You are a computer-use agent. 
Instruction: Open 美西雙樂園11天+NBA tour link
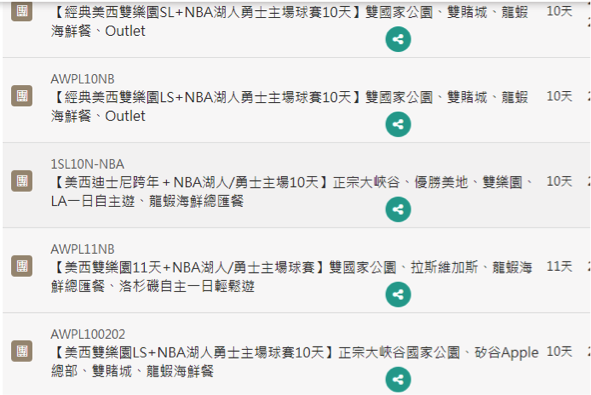[292, 277]
